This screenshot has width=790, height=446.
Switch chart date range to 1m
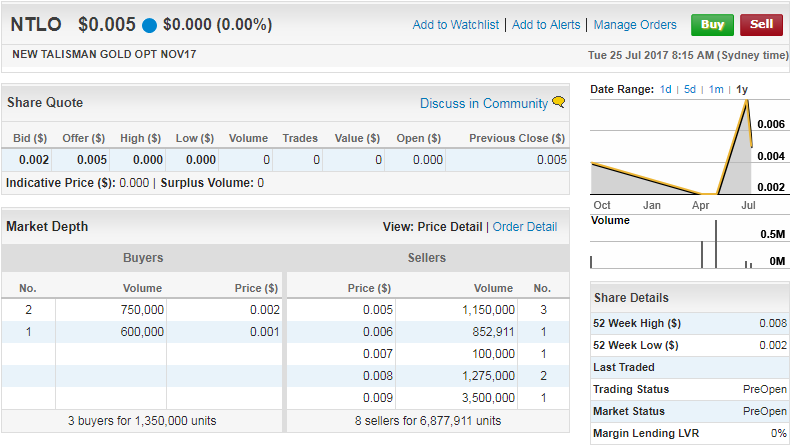716,89
